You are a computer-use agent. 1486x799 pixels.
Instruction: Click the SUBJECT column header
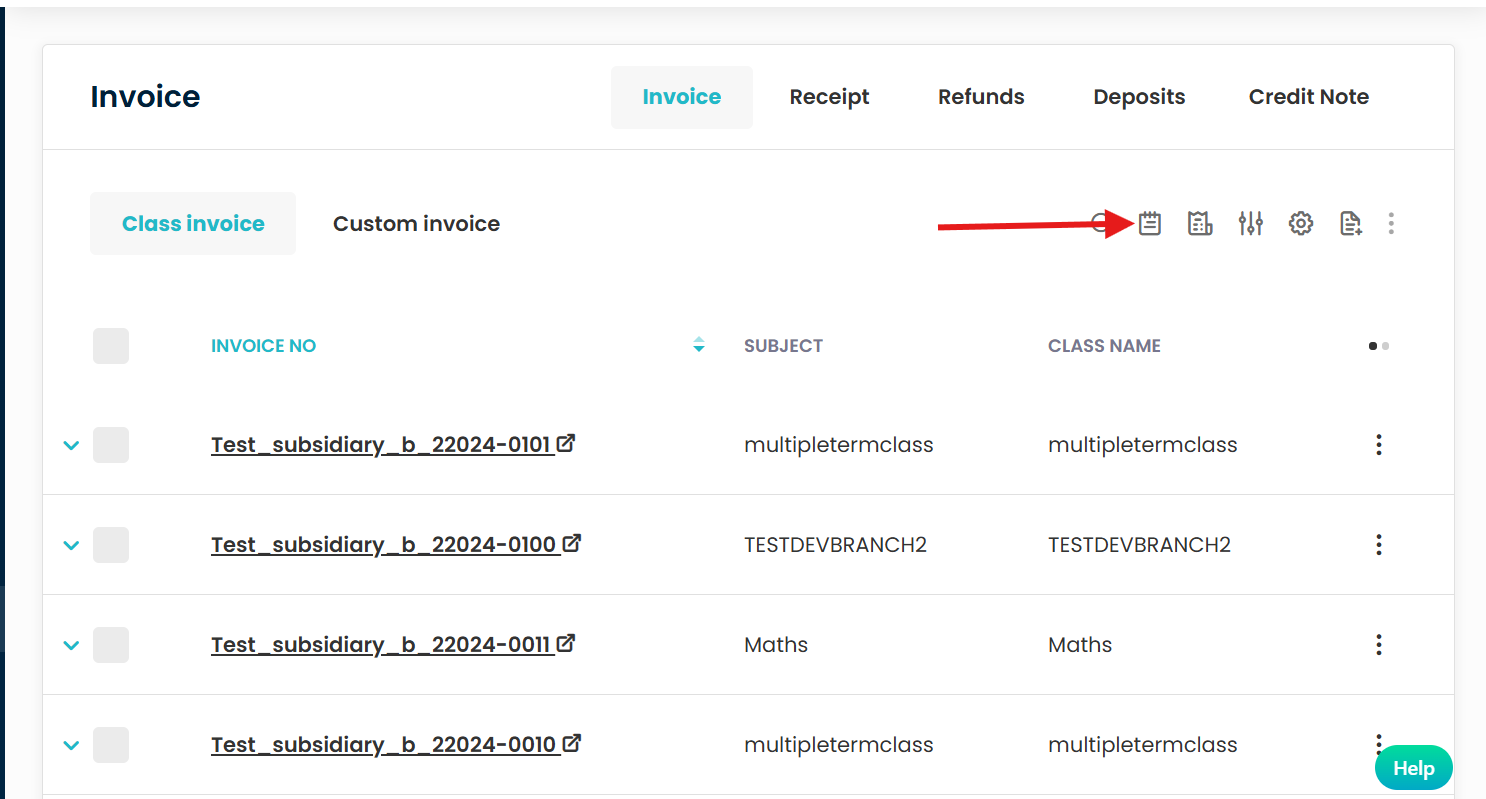(x=783, y=346)
